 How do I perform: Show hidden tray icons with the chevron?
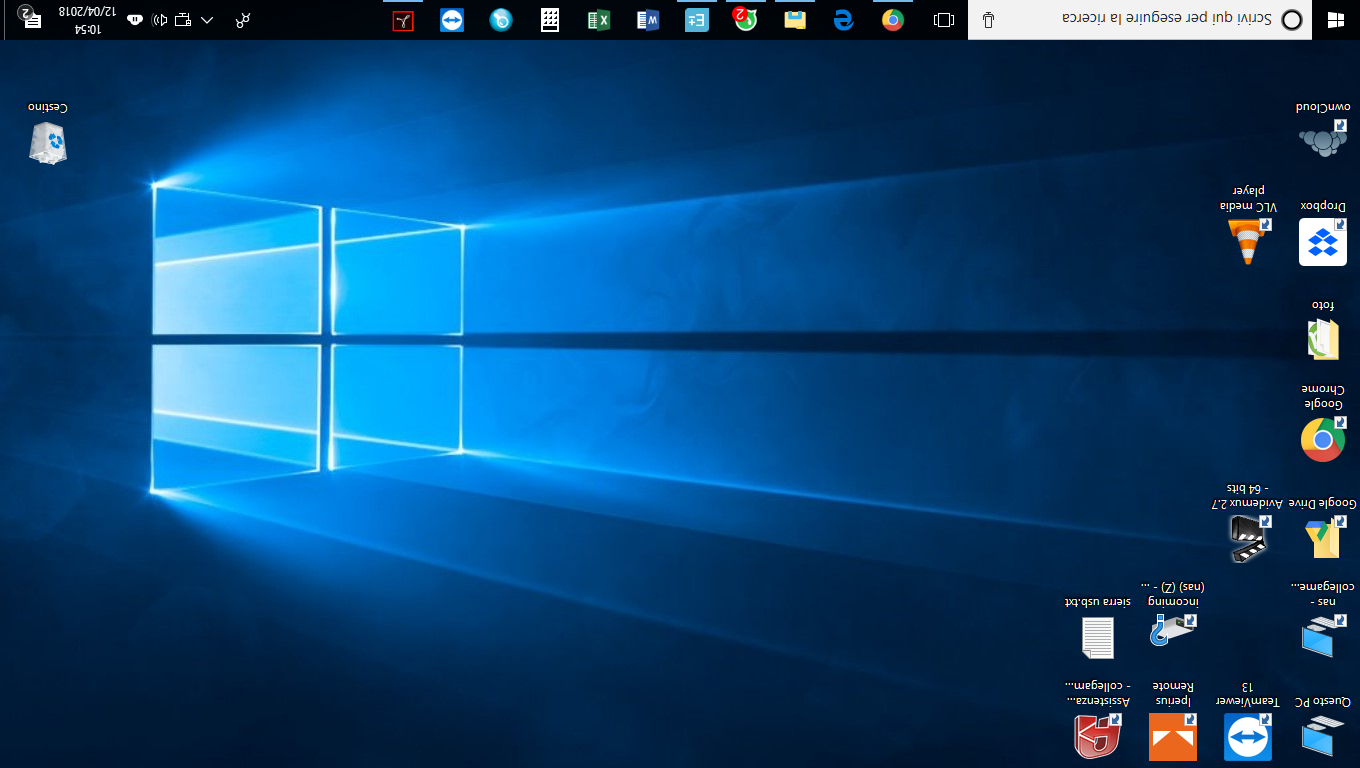(x=207, y=20)
